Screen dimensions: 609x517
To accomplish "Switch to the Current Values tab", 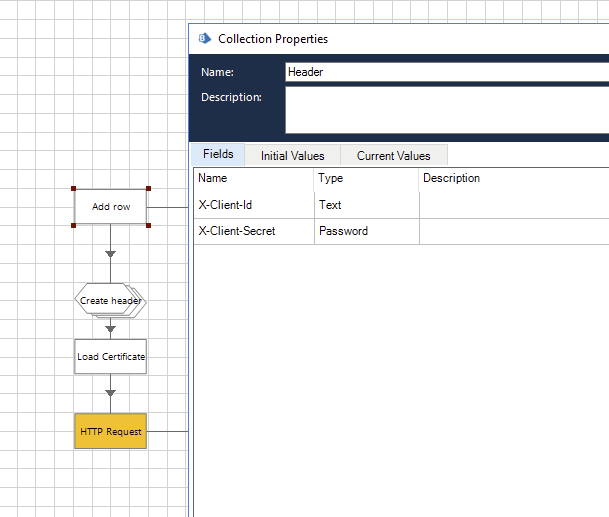I will [x=393, y=156].
